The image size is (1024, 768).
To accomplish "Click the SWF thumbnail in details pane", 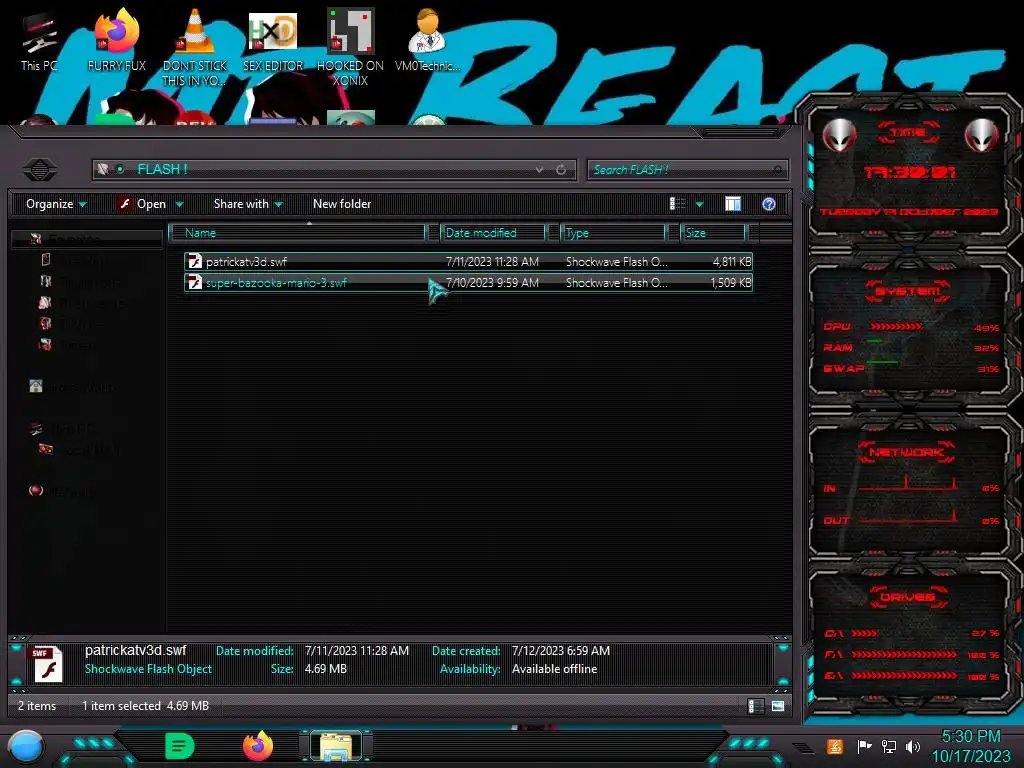I will point(48,664).
